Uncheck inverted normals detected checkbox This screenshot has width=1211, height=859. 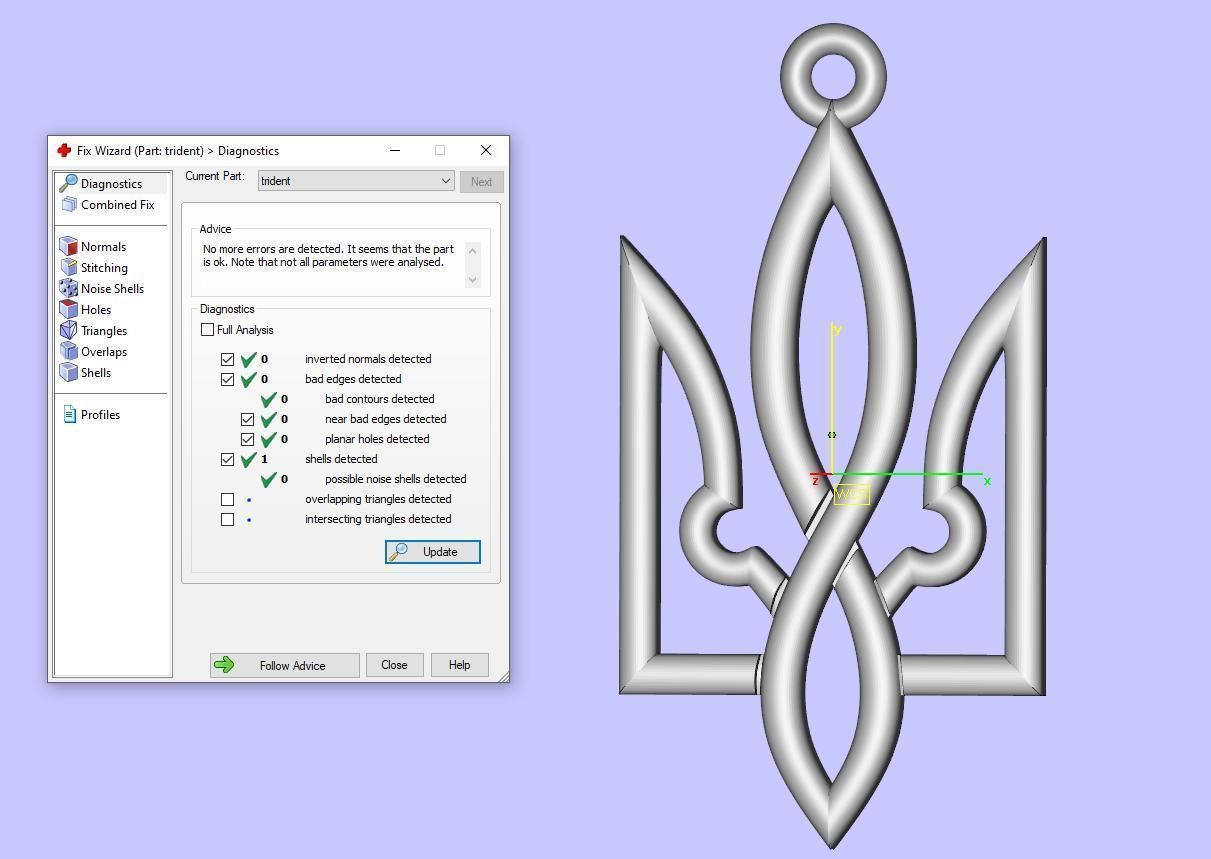tap(227, 359)
